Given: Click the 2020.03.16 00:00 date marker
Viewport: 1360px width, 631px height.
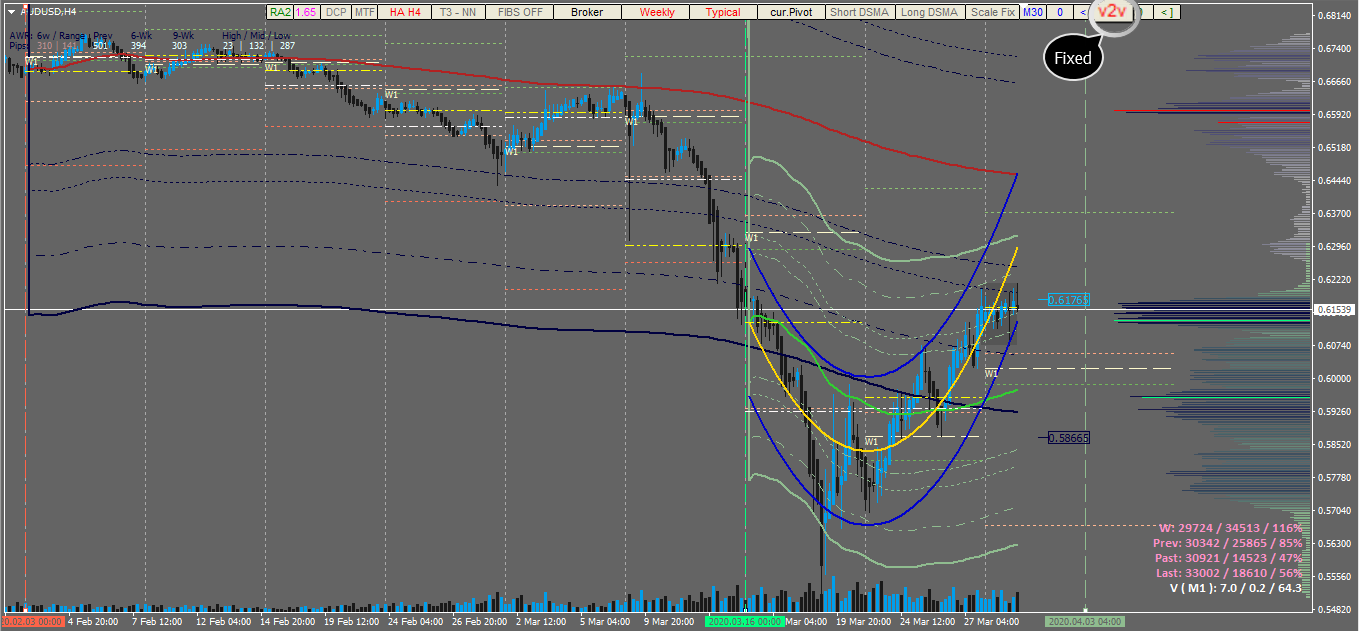Looking at the screenshot, I should [x=745, y=621].
